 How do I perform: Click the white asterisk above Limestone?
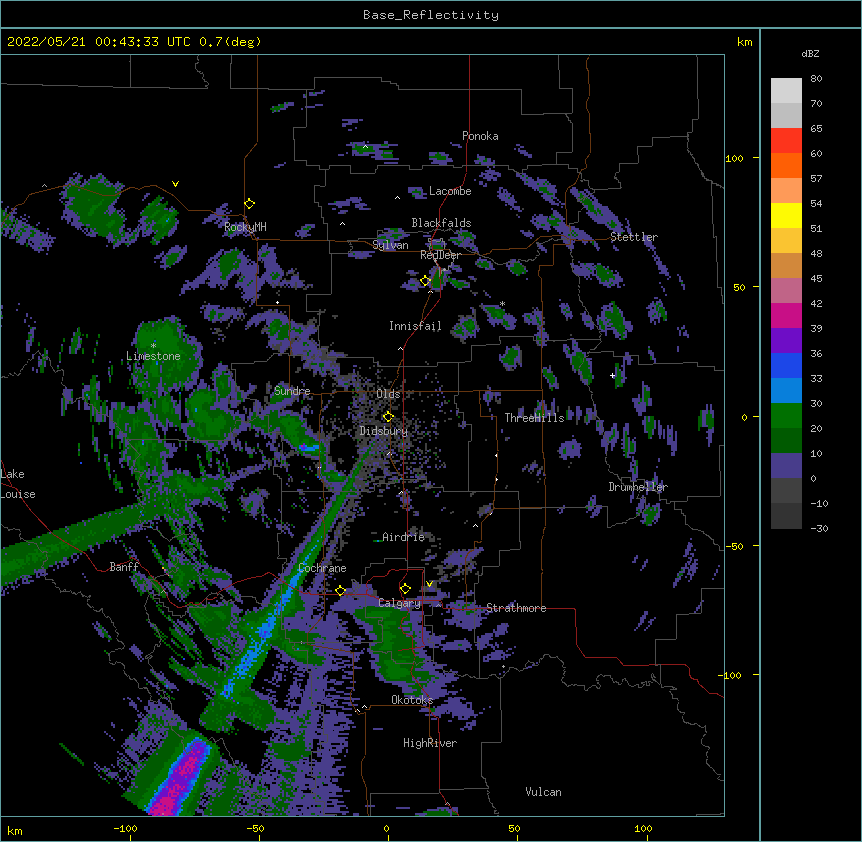153,346
